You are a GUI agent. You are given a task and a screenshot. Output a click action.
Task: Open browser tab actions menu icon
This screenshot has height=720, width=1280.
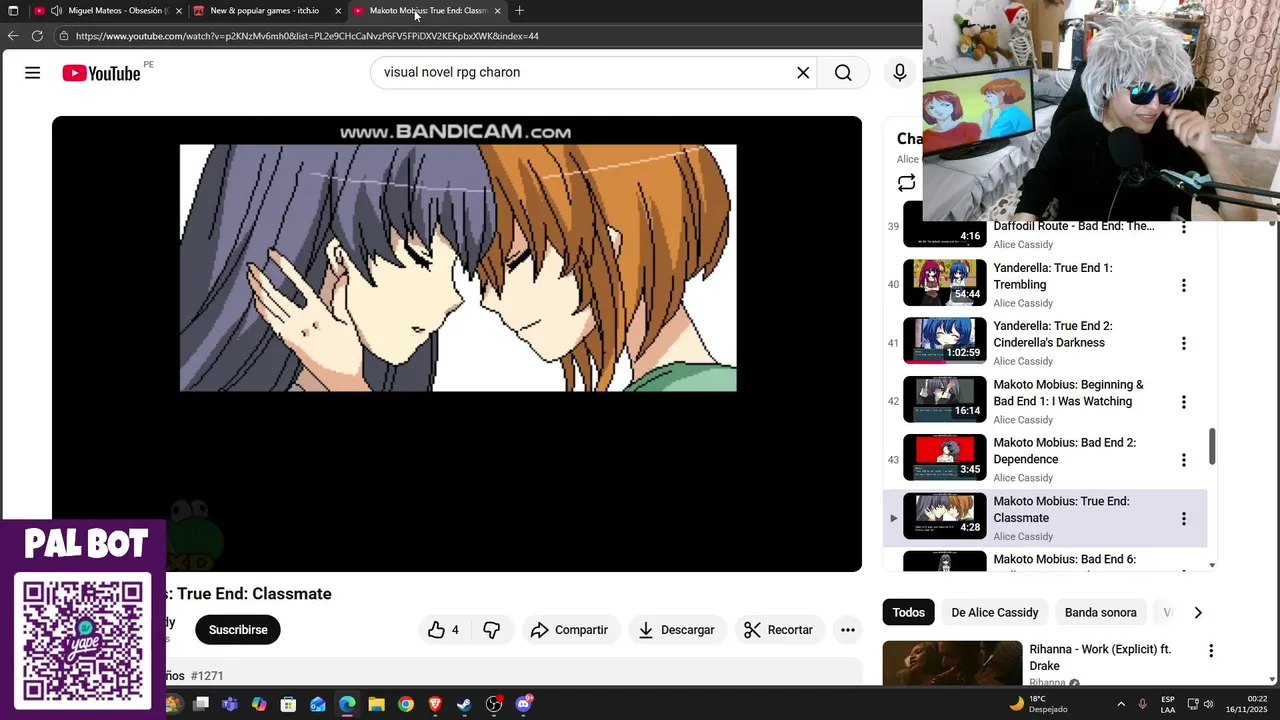tap(13, 11)
